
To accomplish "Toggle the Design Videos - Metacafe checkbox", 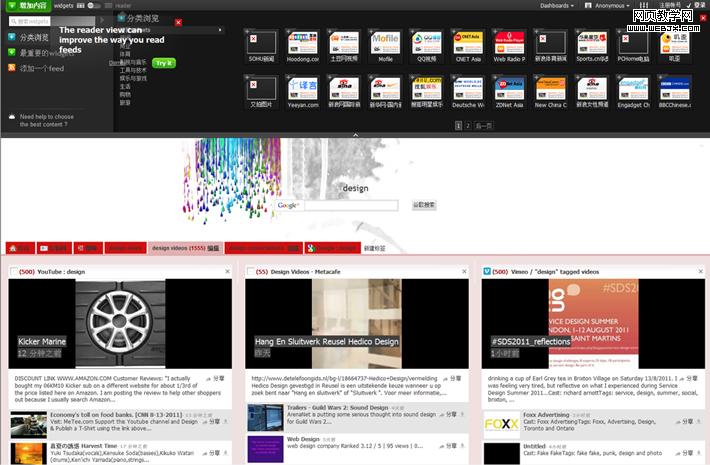I will click(250, 272).
